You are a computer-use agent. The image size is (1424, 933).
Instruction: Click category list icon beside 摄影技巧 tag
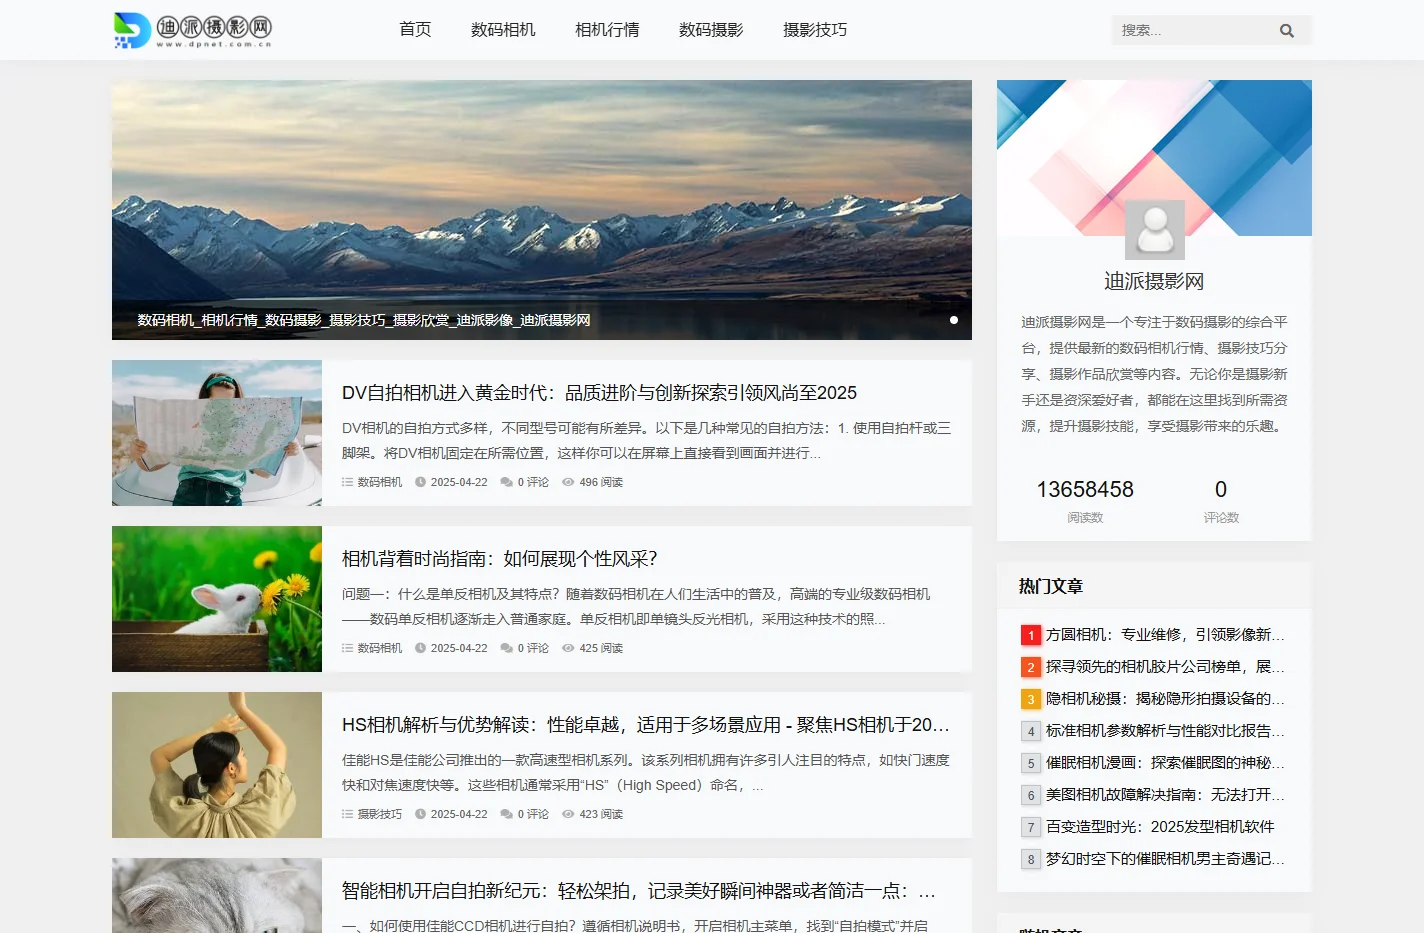click(x=347, y=814)
